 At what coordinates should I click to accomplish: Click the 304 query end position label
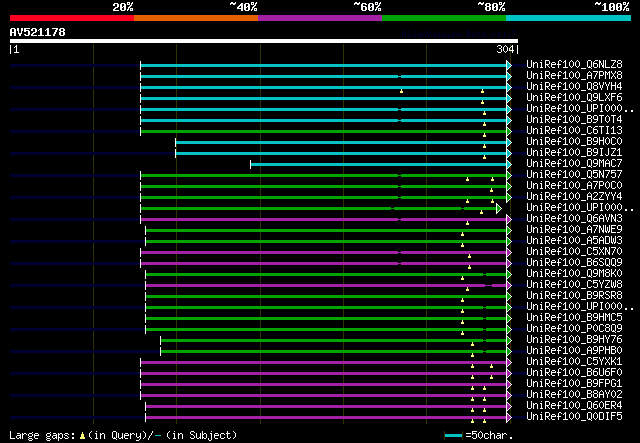pyautogui.click(x=505, y=49)
